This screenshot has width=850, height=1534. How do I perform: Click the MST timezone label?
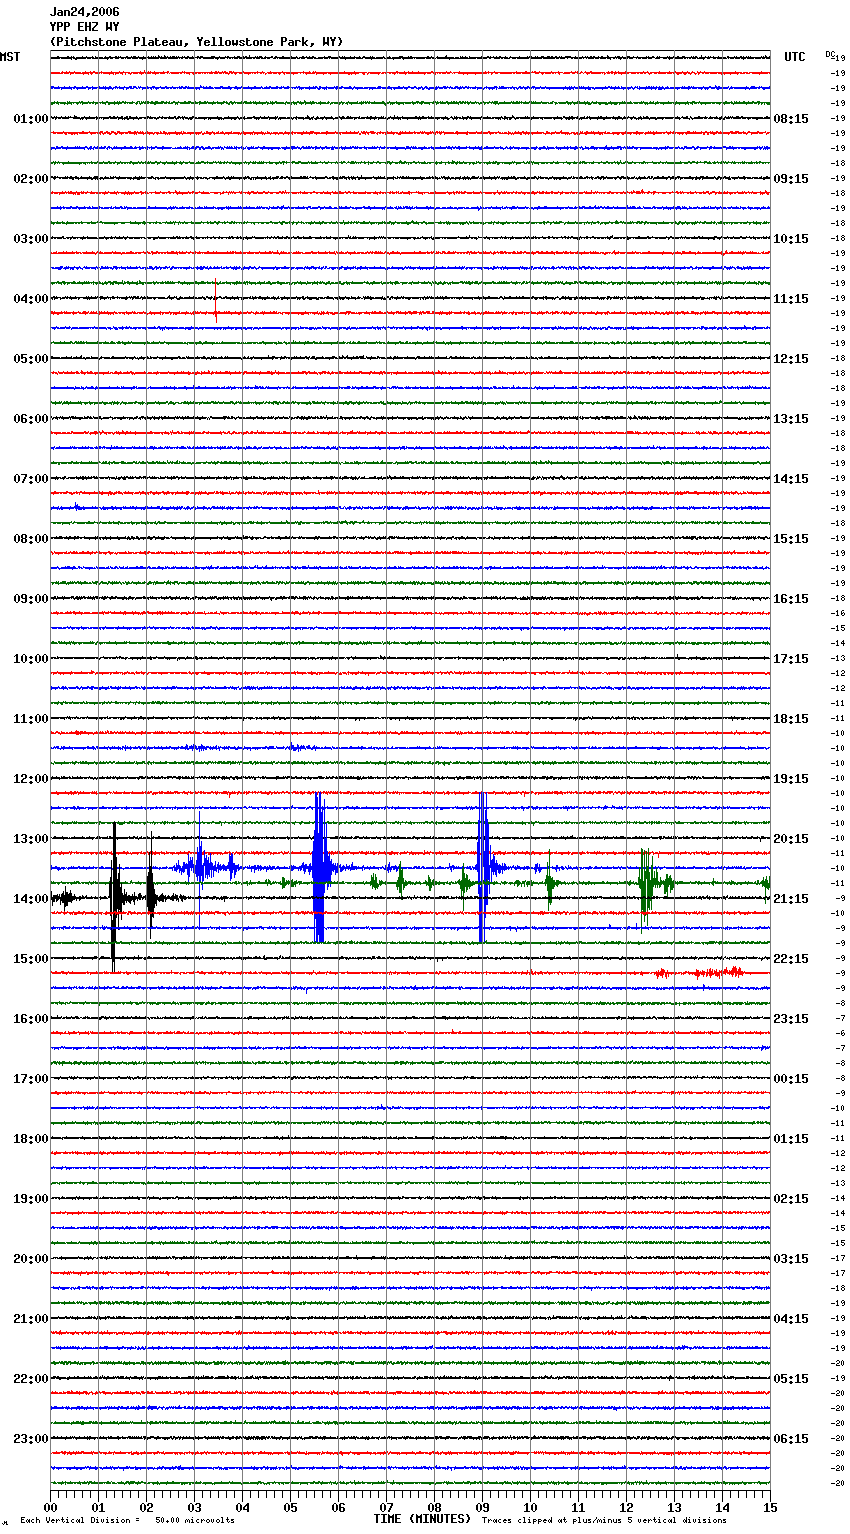(10, 57)
